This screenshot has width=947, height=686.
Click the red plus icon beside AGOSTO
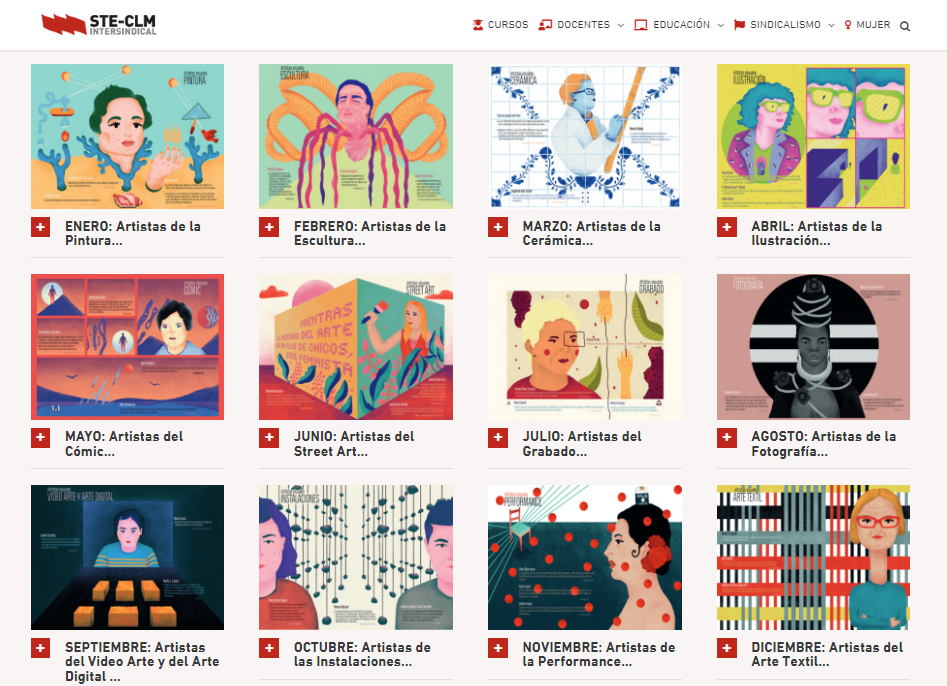coord(727,438)
